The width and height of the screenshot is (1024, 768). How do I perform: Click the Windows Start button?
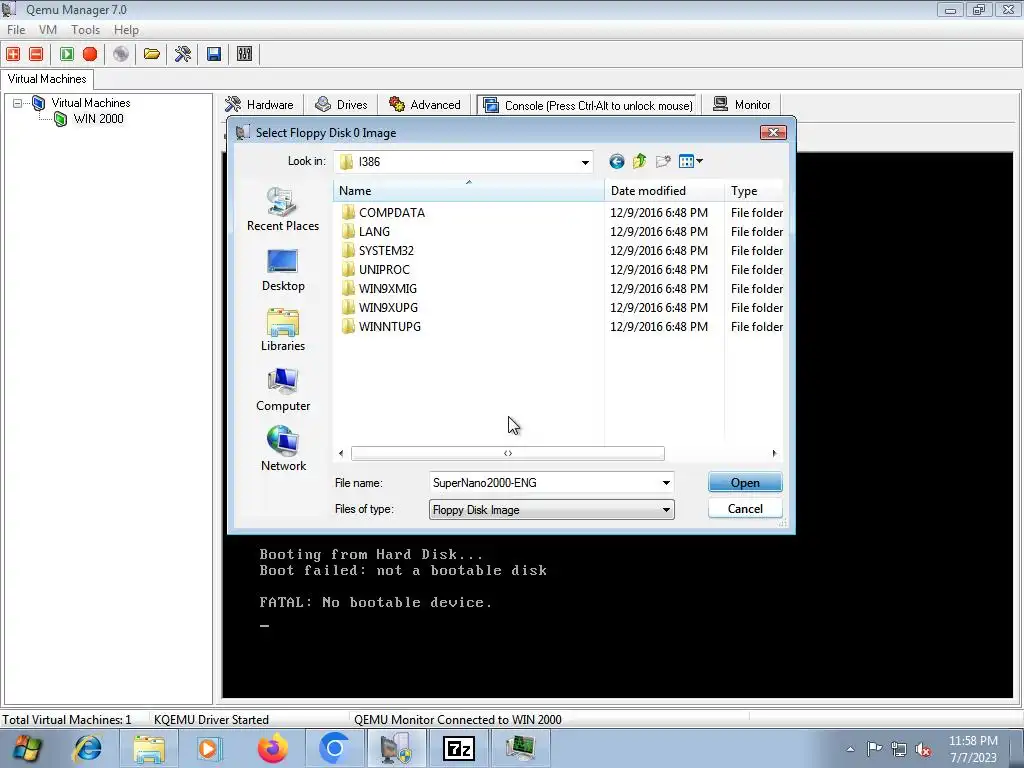tap(26, 748)
